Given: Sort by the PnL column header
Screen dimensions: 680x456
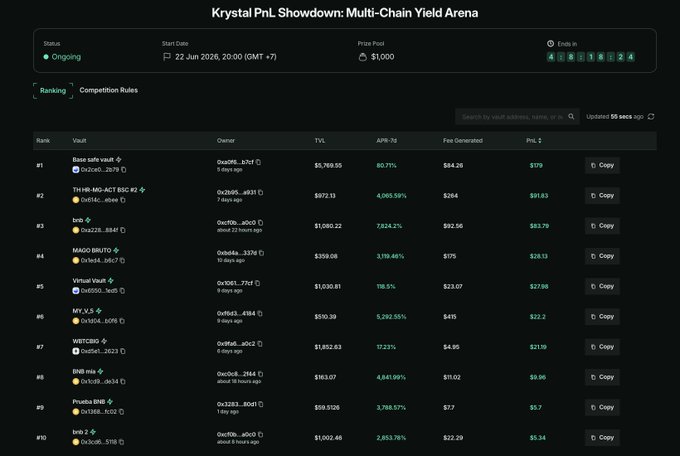Looking at the screenshot, I should pos(534,141).
